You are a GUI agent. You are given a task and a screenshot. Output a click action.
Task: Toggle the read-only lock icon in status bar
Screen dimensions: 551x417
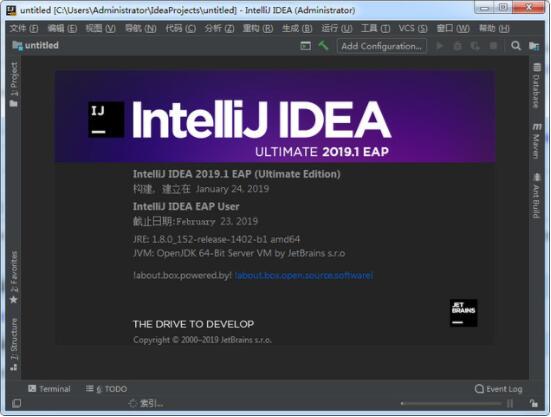533,403
